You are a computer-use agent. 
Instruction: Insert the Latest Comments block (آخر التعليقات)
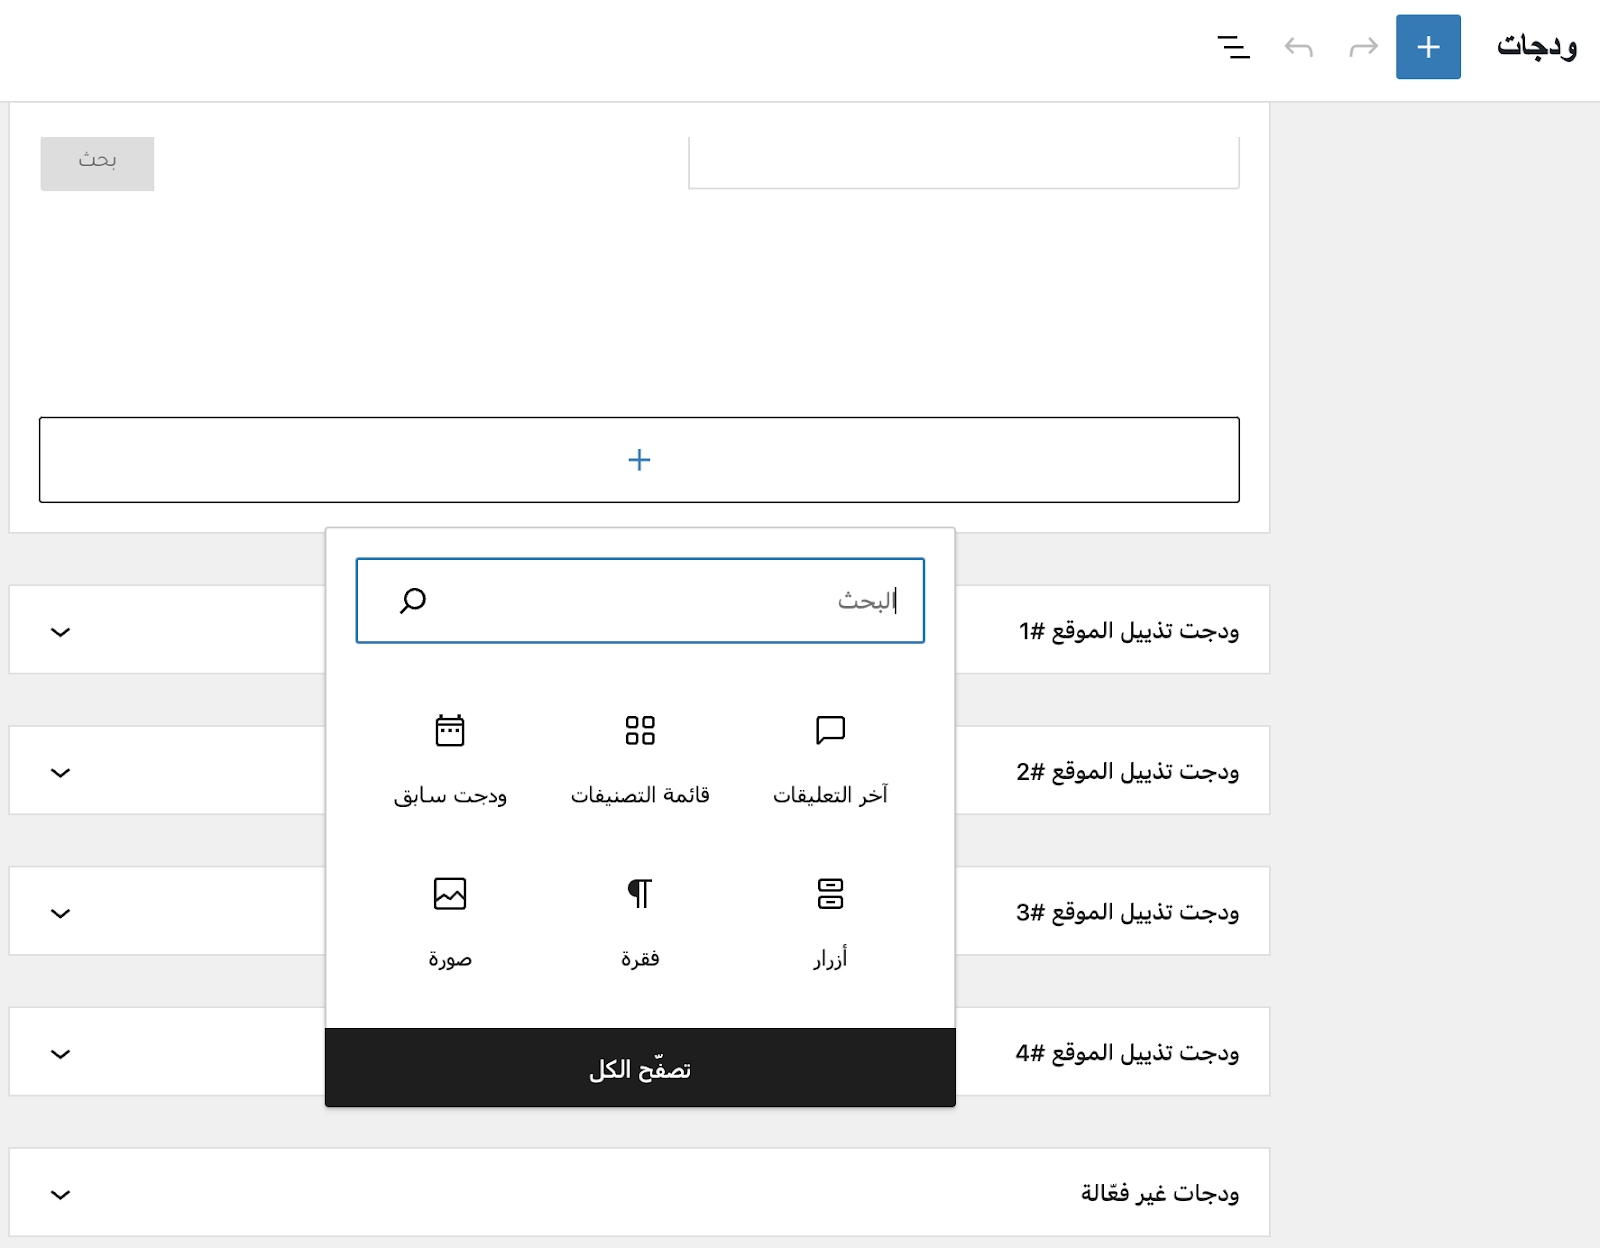point(830,758)
